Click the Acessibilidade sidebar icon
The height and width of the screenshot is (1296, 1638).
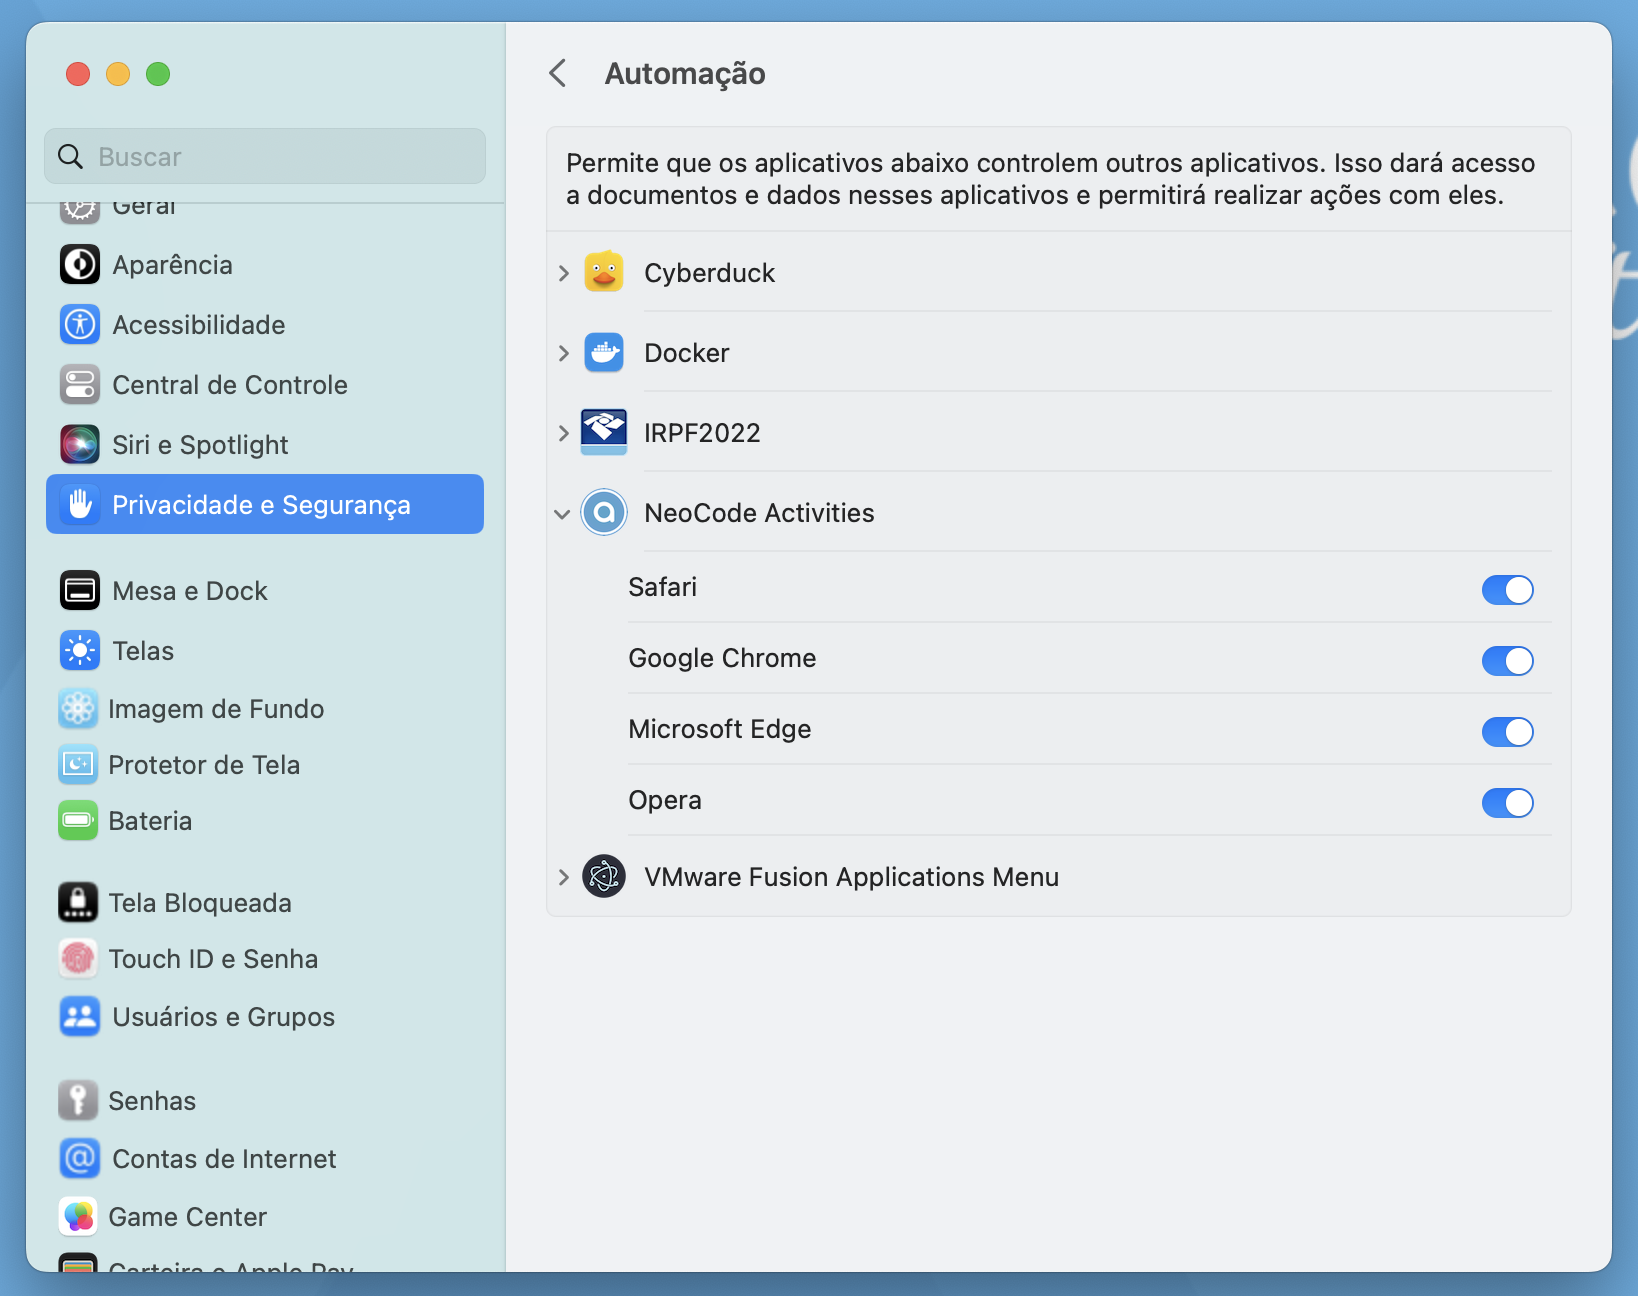pyautogui.click(x=80, y=325)
